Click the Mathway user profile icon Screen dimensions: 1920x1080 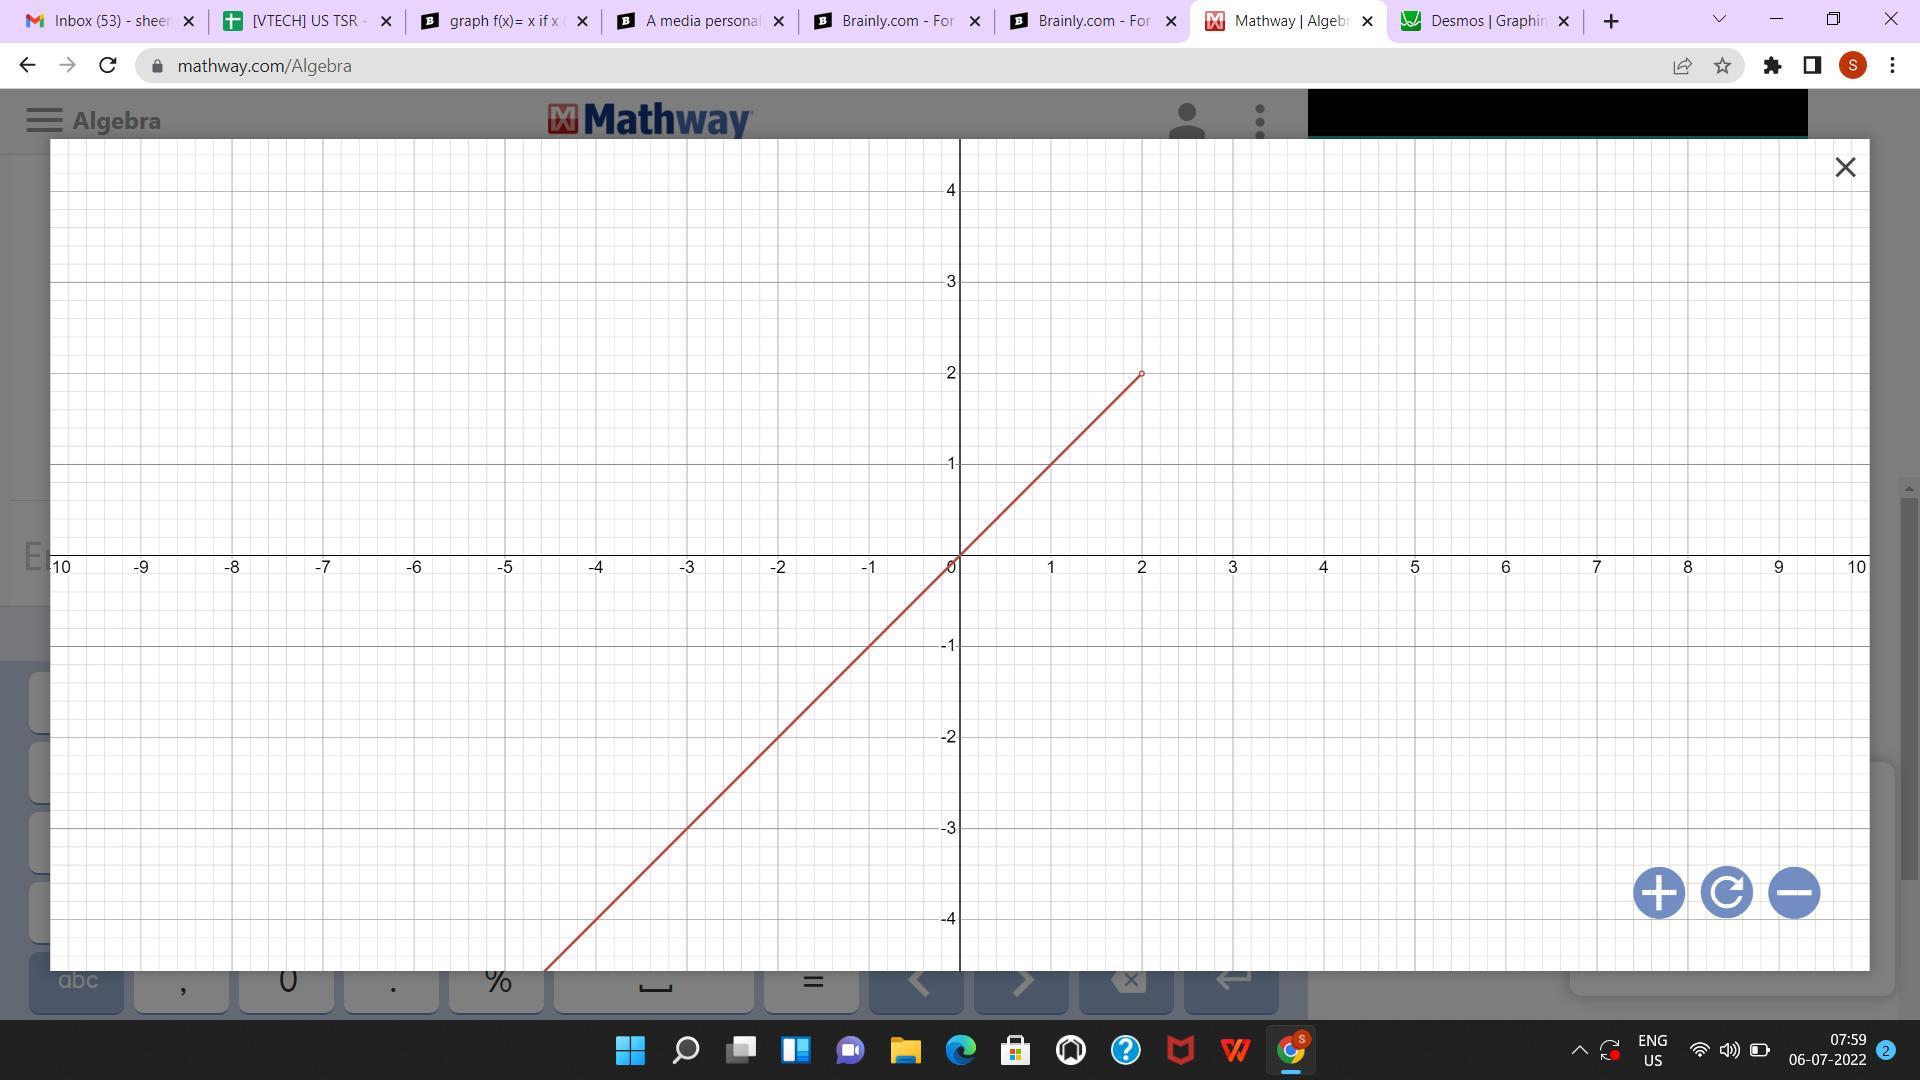coord(1187,121)
